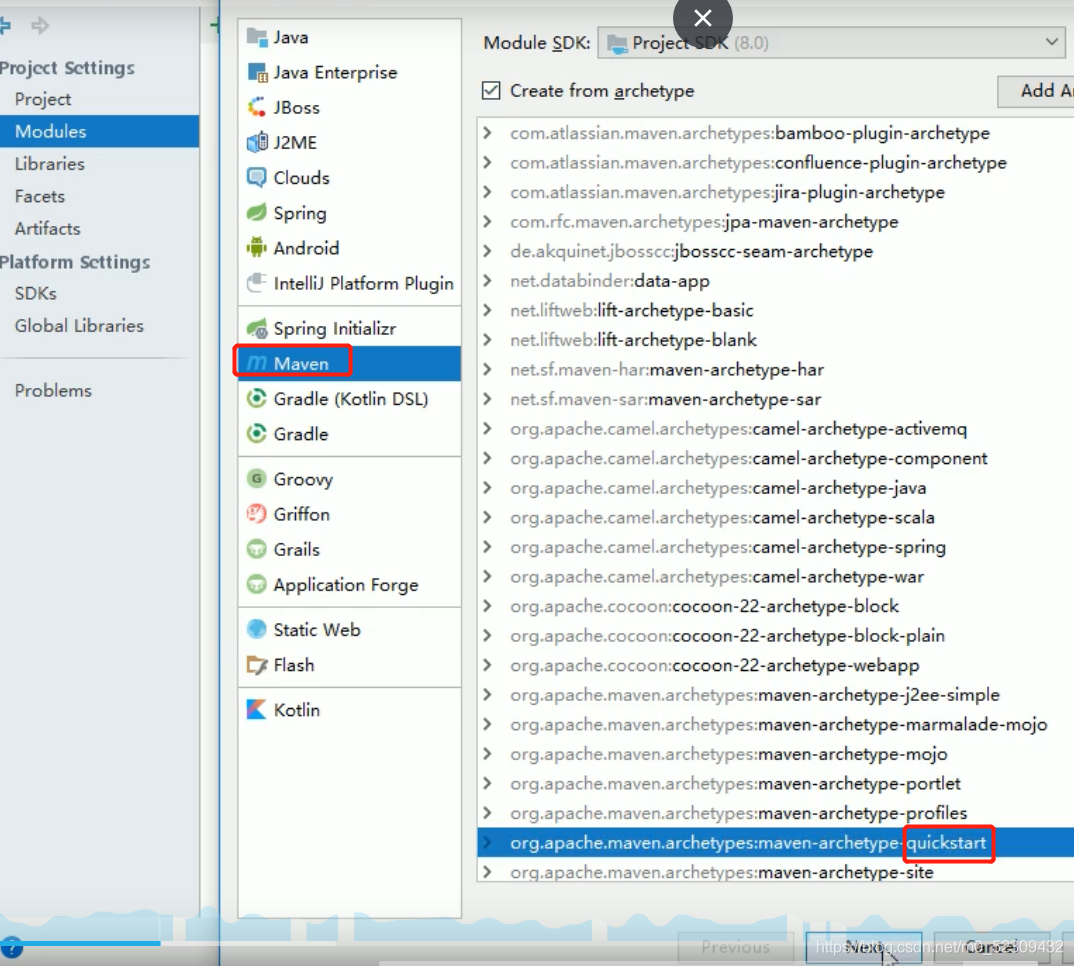Select lift-archetype-blank archetype

tap(775, 340)
